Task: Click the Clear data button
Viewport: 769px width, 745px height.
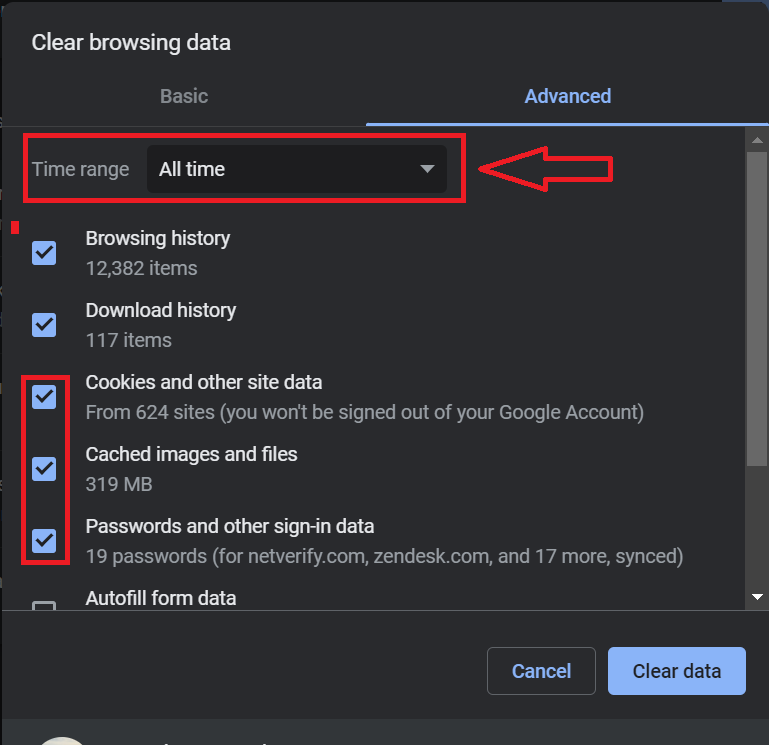Action: (676, 671)
